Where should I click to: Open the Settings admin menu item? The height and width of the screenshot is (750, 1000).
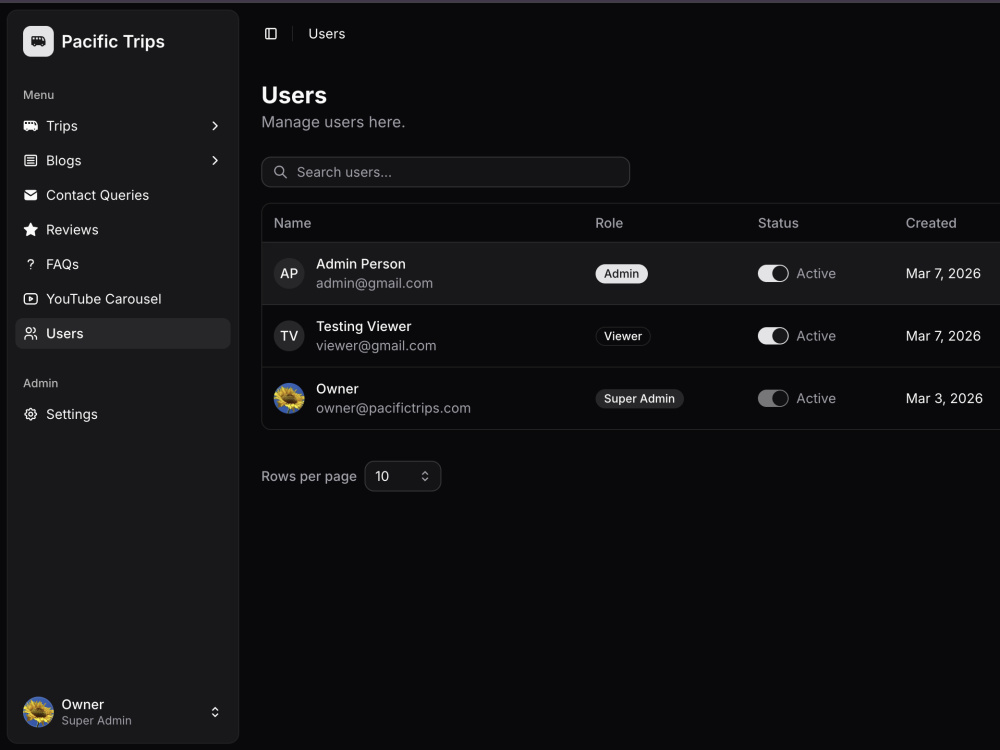122,414
